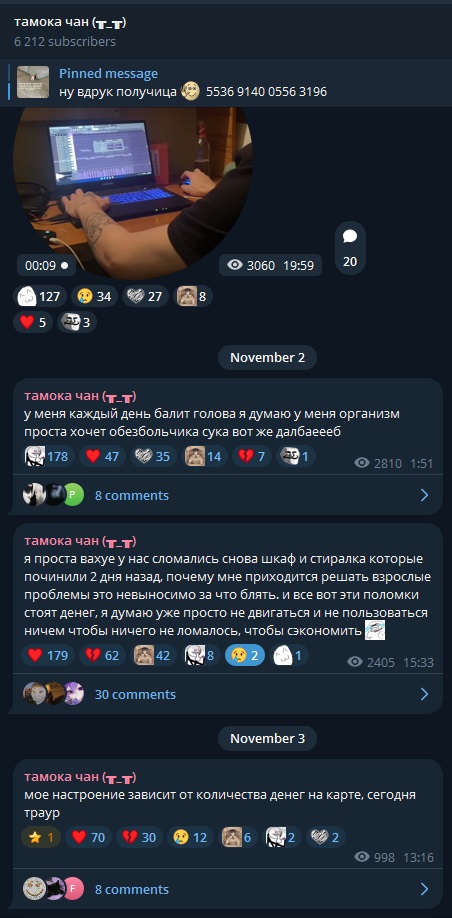Open the pinned message thumbnail
Screen dimensions: 452x918
33,83
